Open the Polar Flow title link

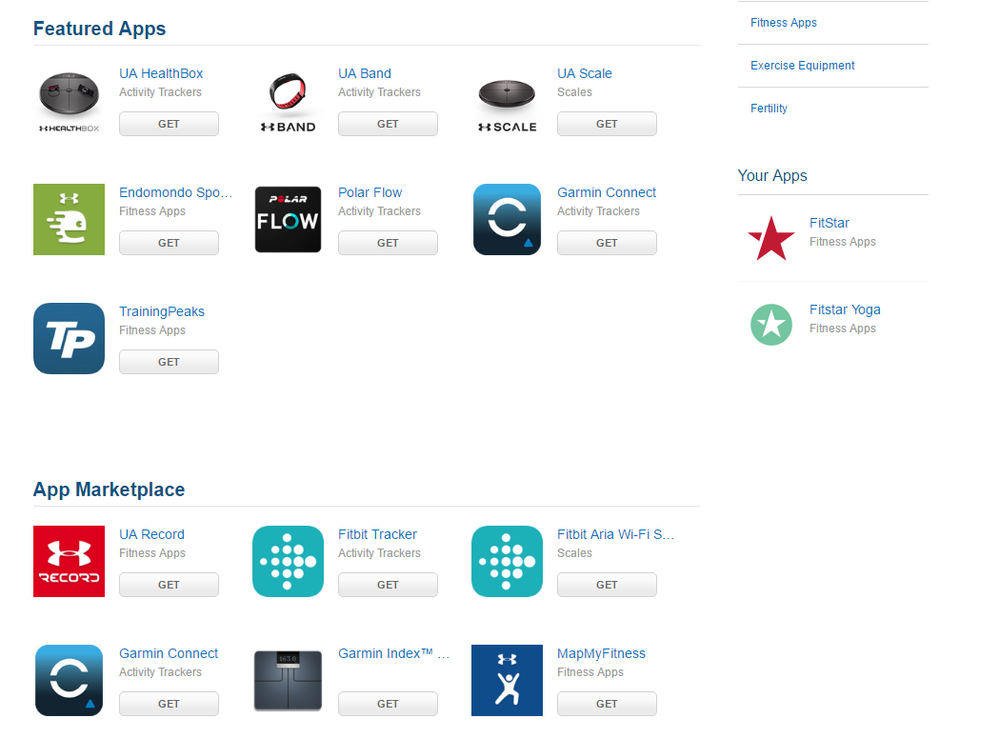point(370,192)
